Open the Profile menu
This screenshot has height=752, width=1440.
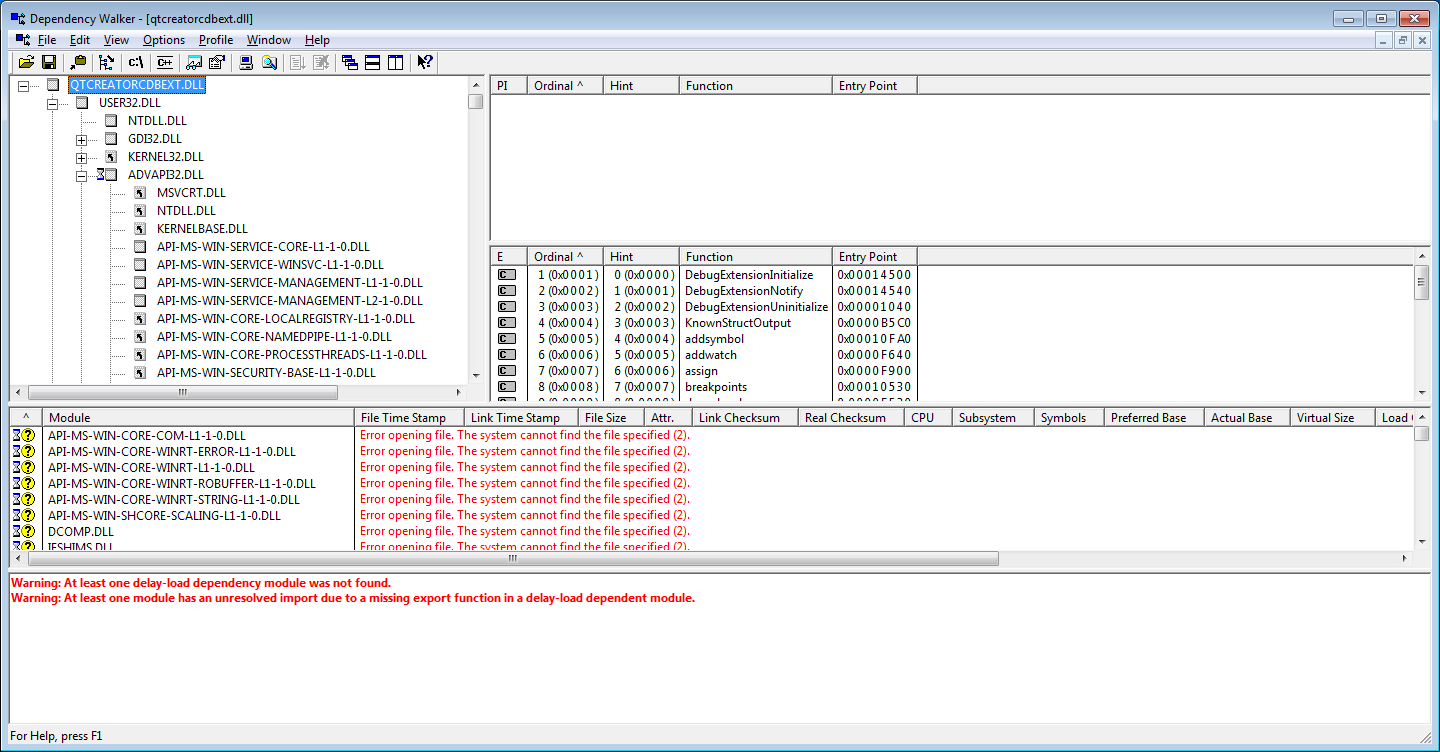216,40
